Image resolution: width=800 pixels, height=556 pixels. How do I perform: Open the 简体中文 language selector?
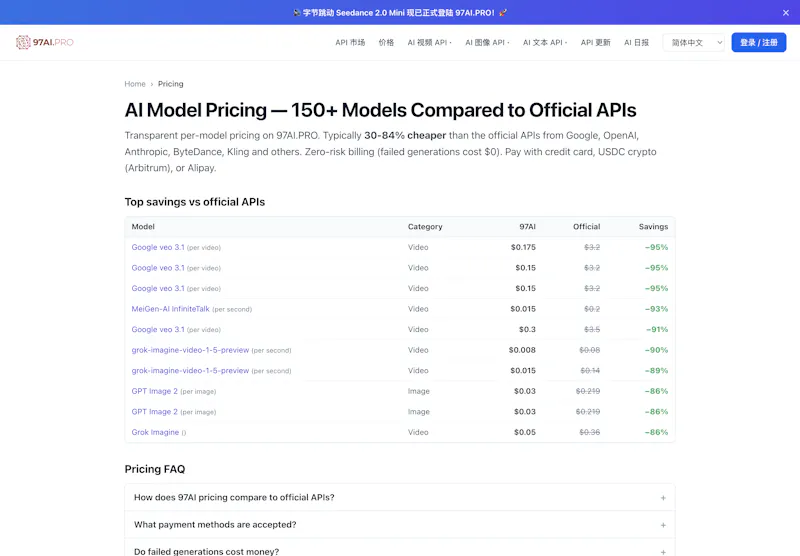coord(694,42)
